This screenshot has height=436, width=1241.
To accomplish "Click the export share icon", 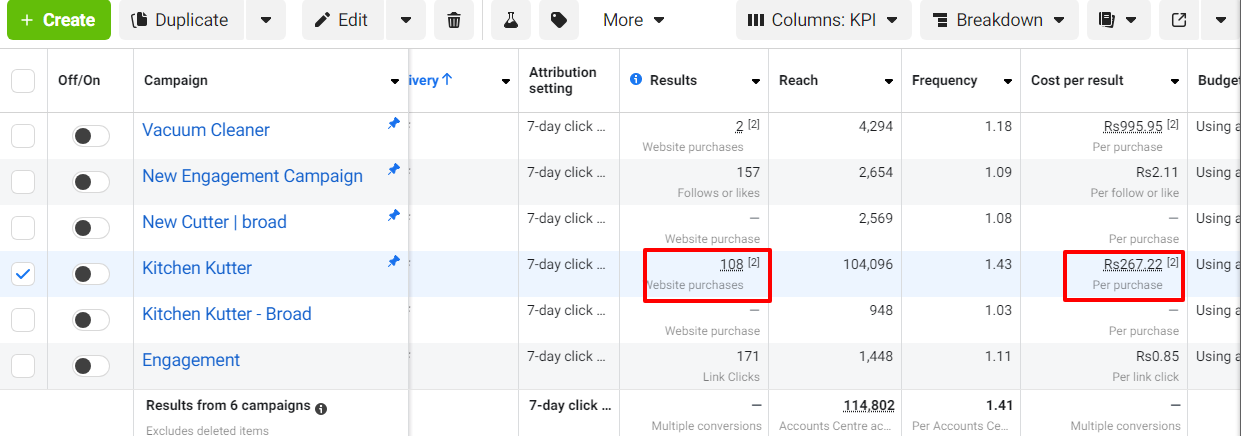I will pyautogui.click(x=1179, y=20).
